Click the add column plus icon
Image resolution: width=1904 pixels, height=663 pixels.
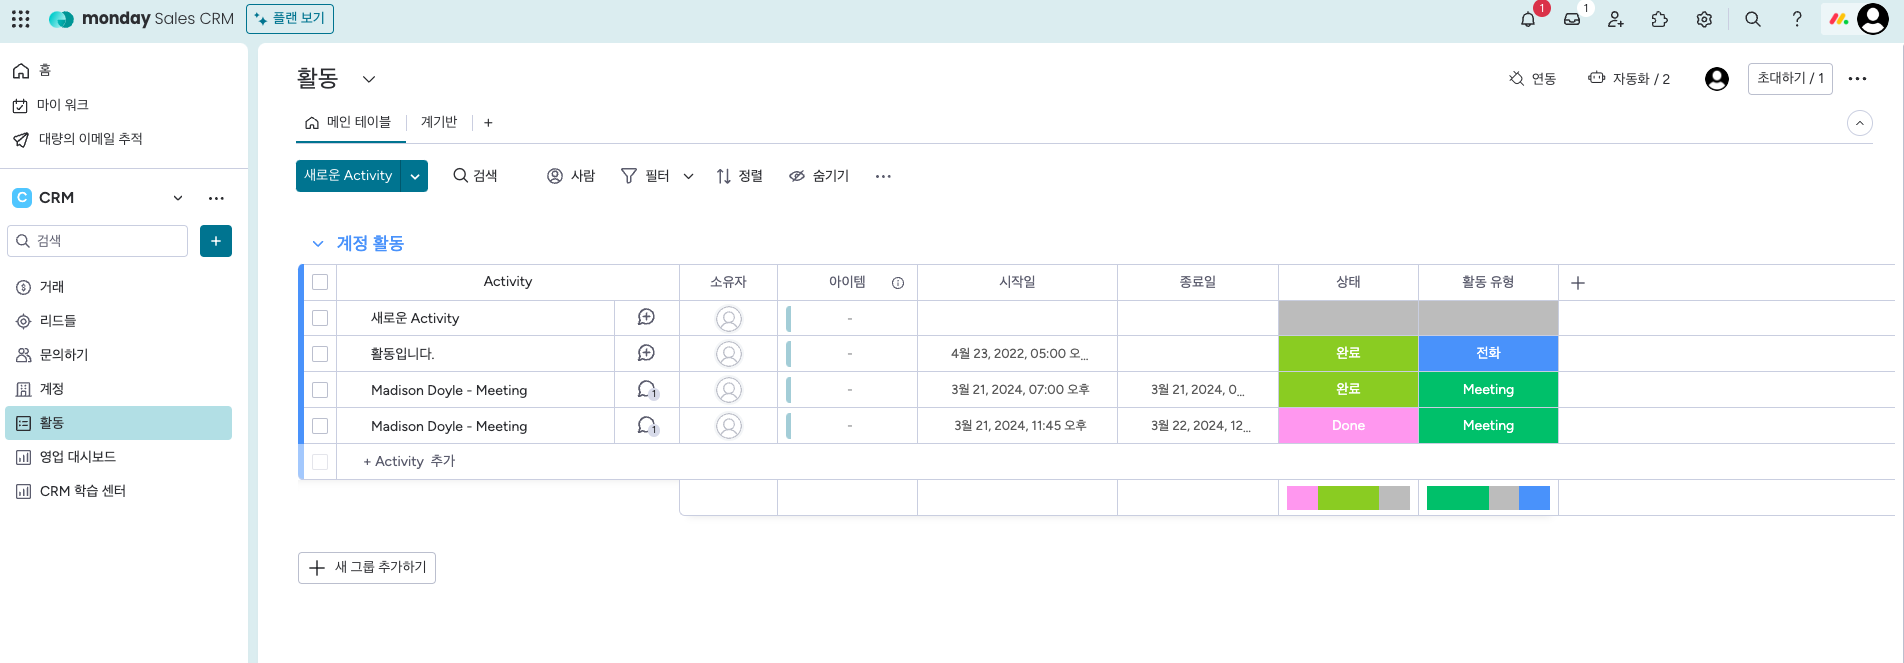pos(1578,283)
